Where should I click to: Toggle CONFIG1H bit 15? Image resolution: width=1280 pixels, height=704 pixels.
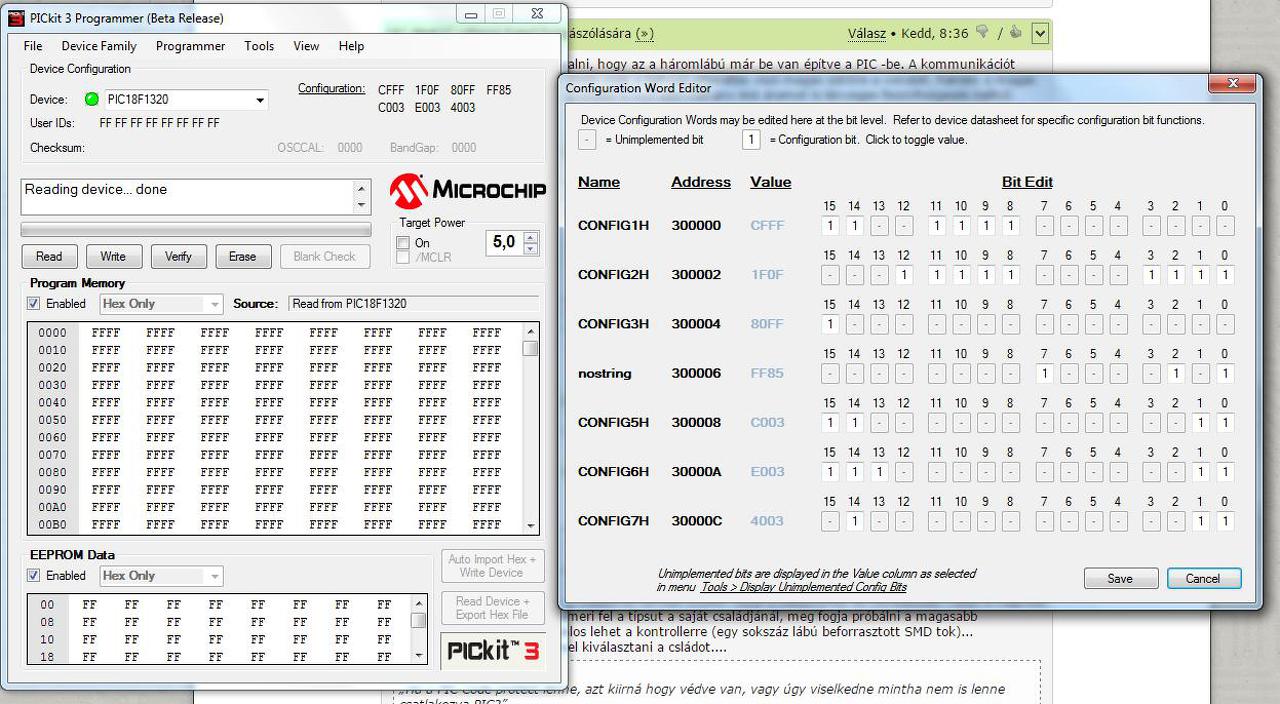coord(830,226)
